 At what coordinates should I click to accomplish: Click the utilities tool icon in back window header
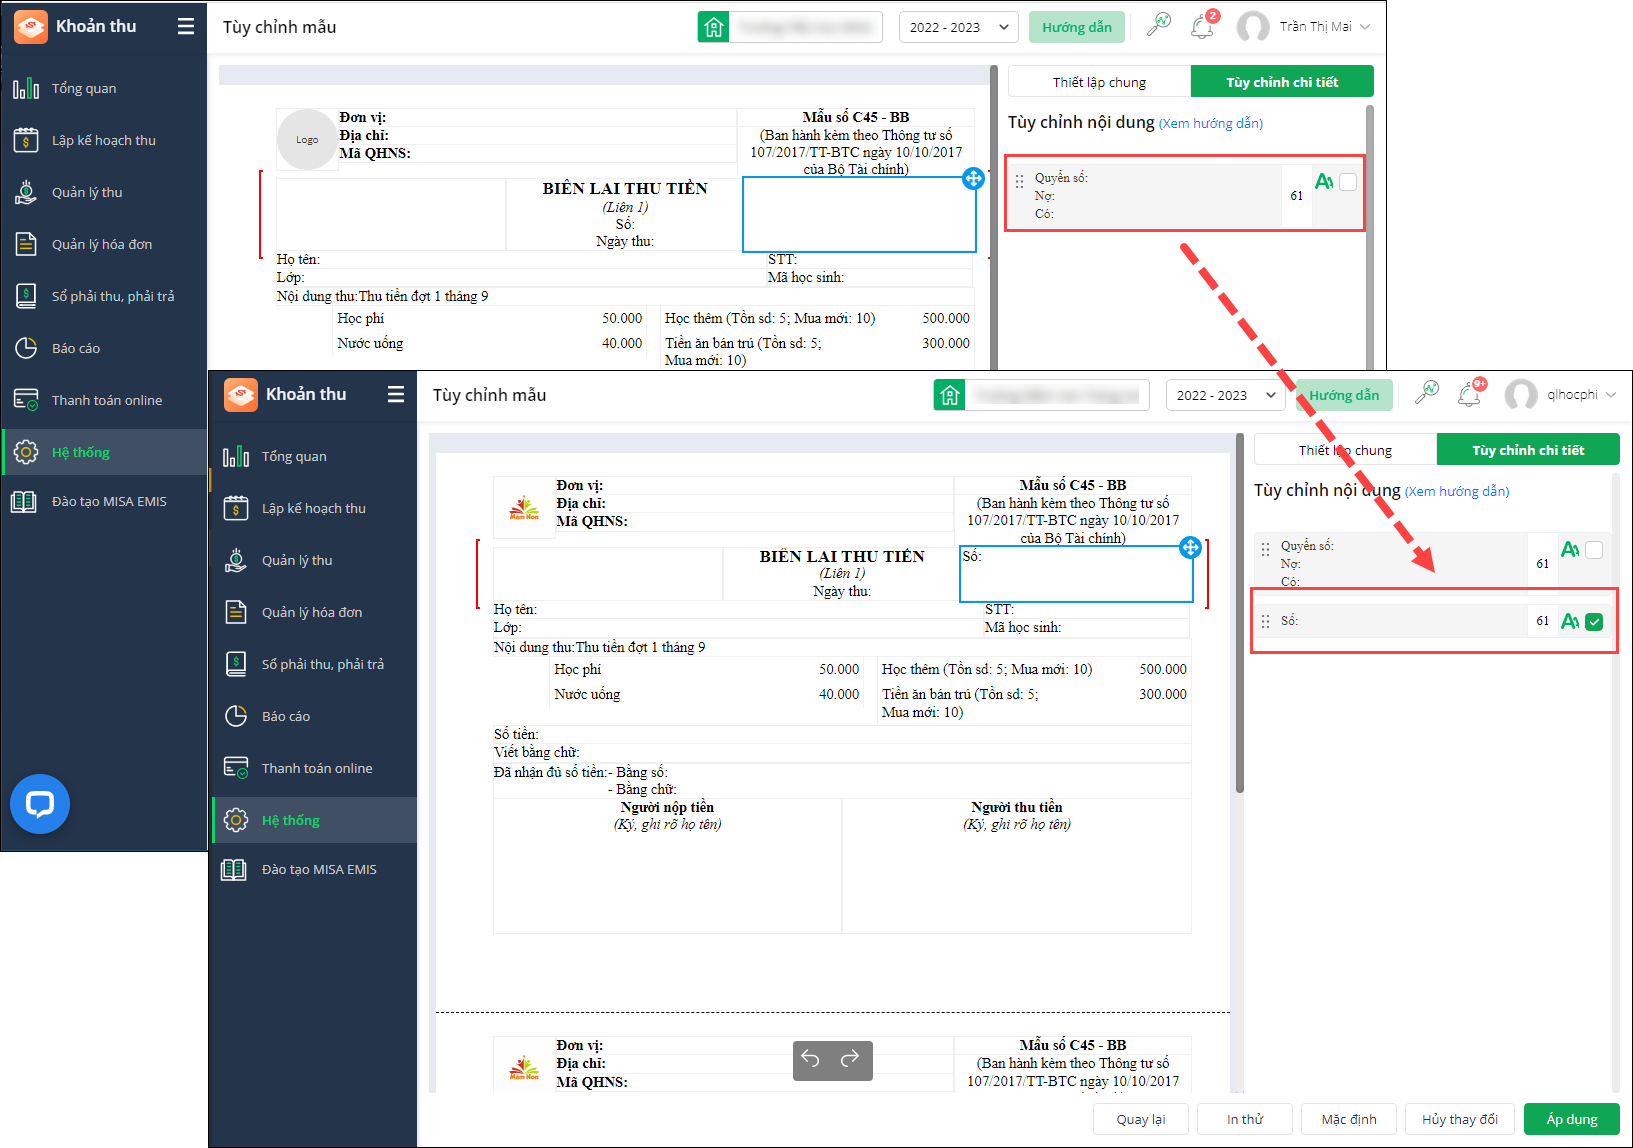point(1159,25)
